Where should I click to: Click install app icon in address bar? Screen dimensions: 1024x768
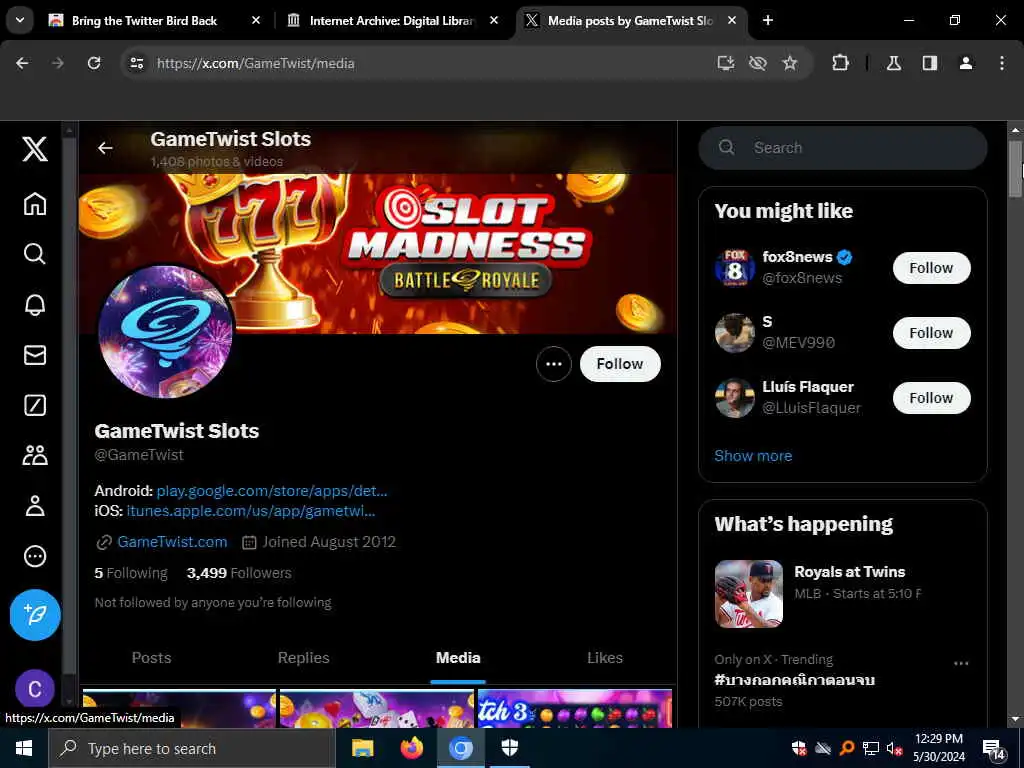726,63
